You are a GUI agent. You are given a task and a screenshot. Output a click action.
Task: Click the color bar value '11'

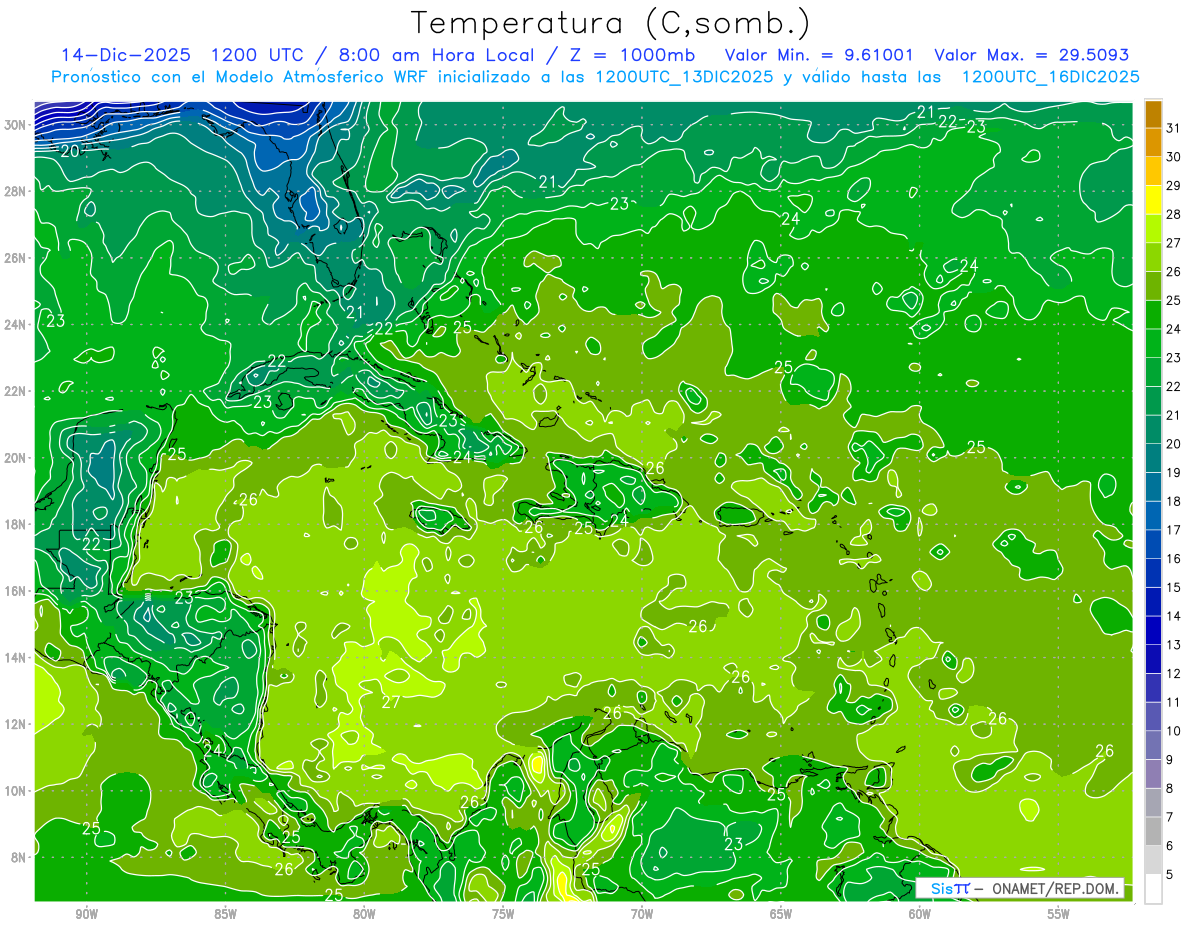(1174, 702)
